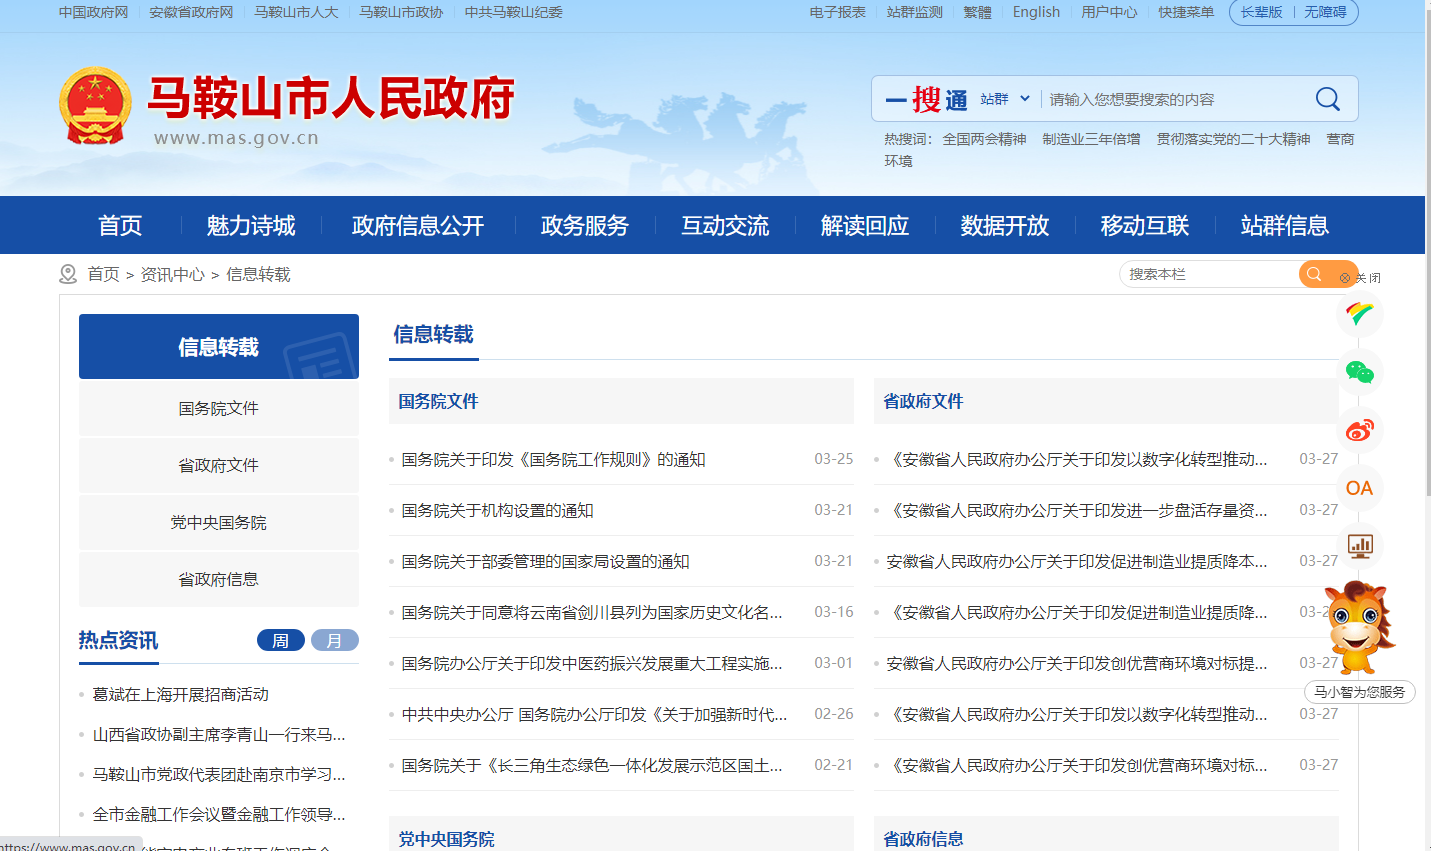The height and width of the screenshot is (851, 1431).
Task: Open the statistics chart floating icon
Action: (1359, 546)
